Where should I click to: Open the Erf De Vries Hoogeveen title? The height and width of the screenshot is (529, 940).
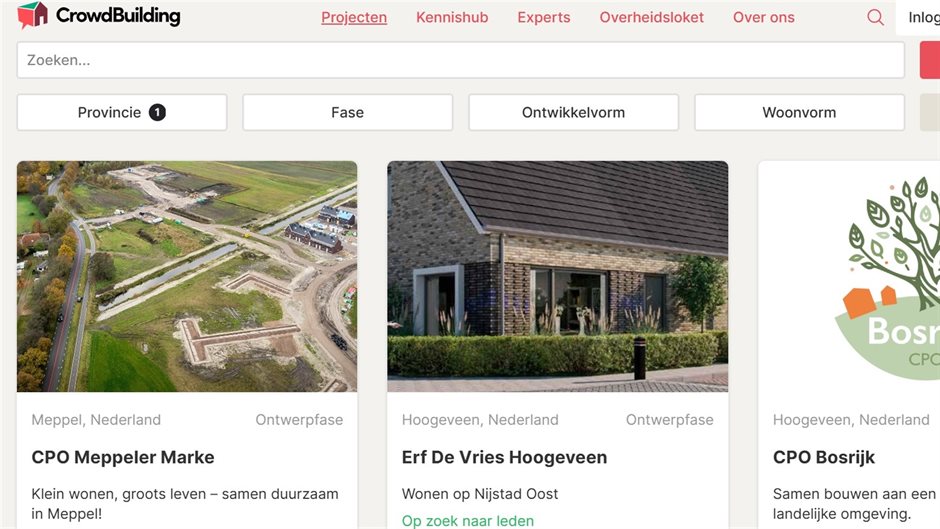[504, 457]
